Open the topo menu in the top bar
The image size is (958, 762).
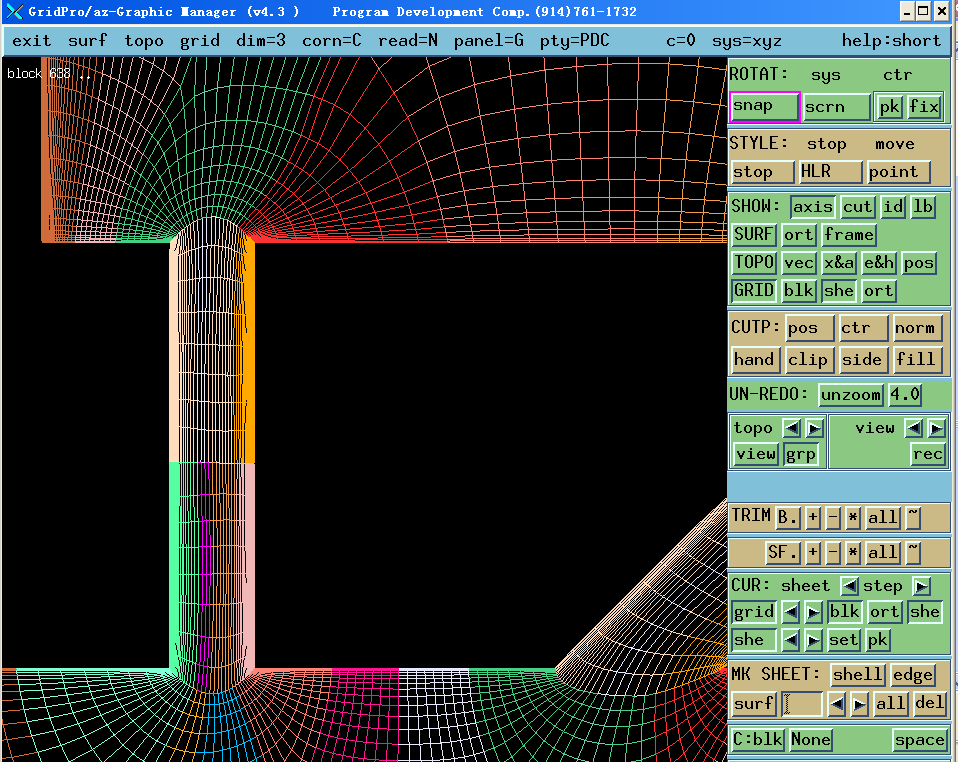point(144,41)
